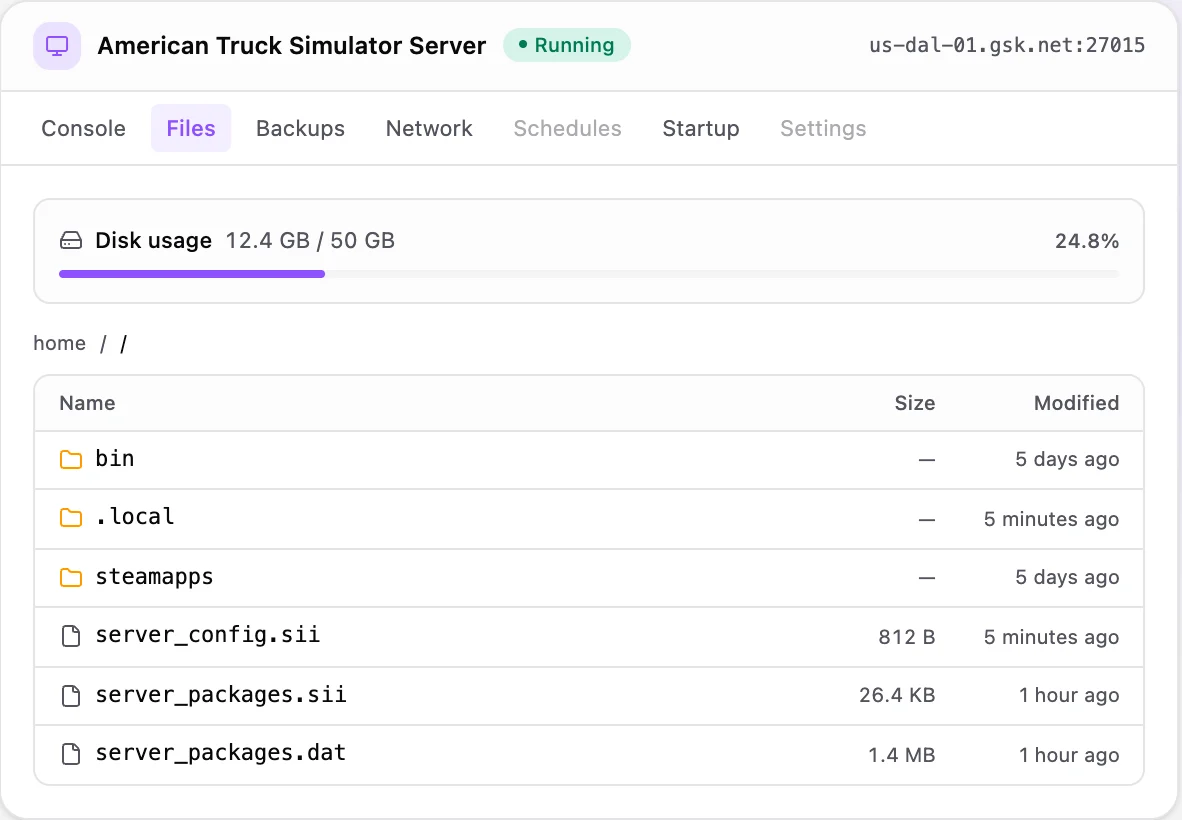Click server_packages.dat's 1 hour ago timestamp
The width and height of the screenshot is (1182, 820).
coord(1069,755)
